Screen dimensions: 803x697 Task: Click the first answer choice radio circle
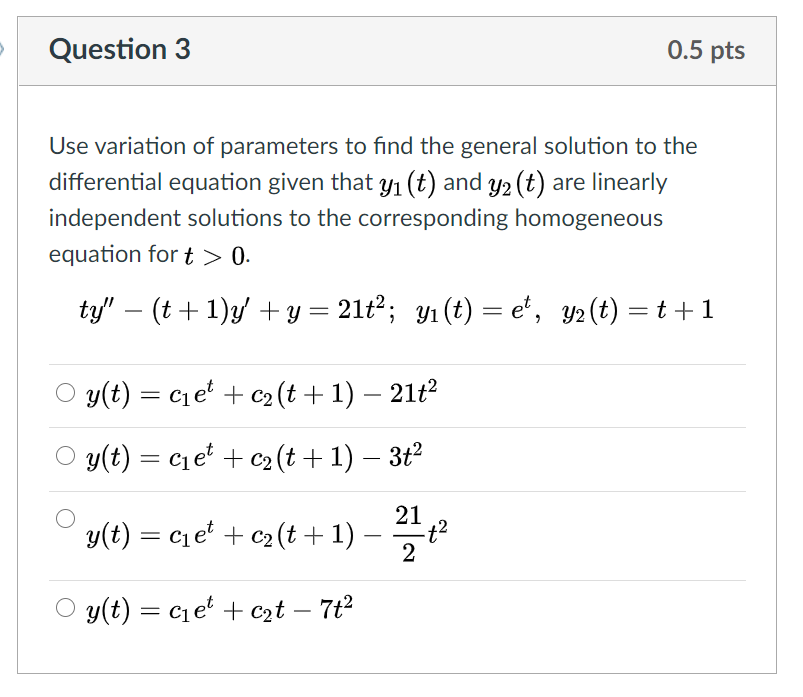click(64, 390)
